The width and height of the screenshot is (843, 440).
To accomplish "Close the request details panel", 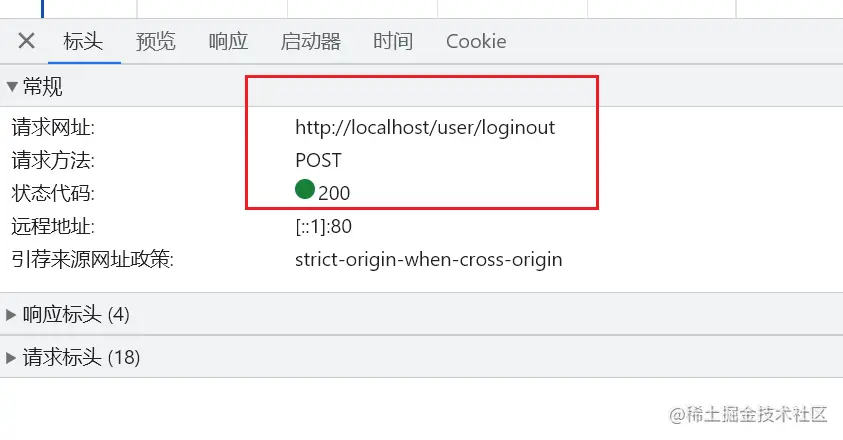I will pyautogui.click(x=26, y=41).
